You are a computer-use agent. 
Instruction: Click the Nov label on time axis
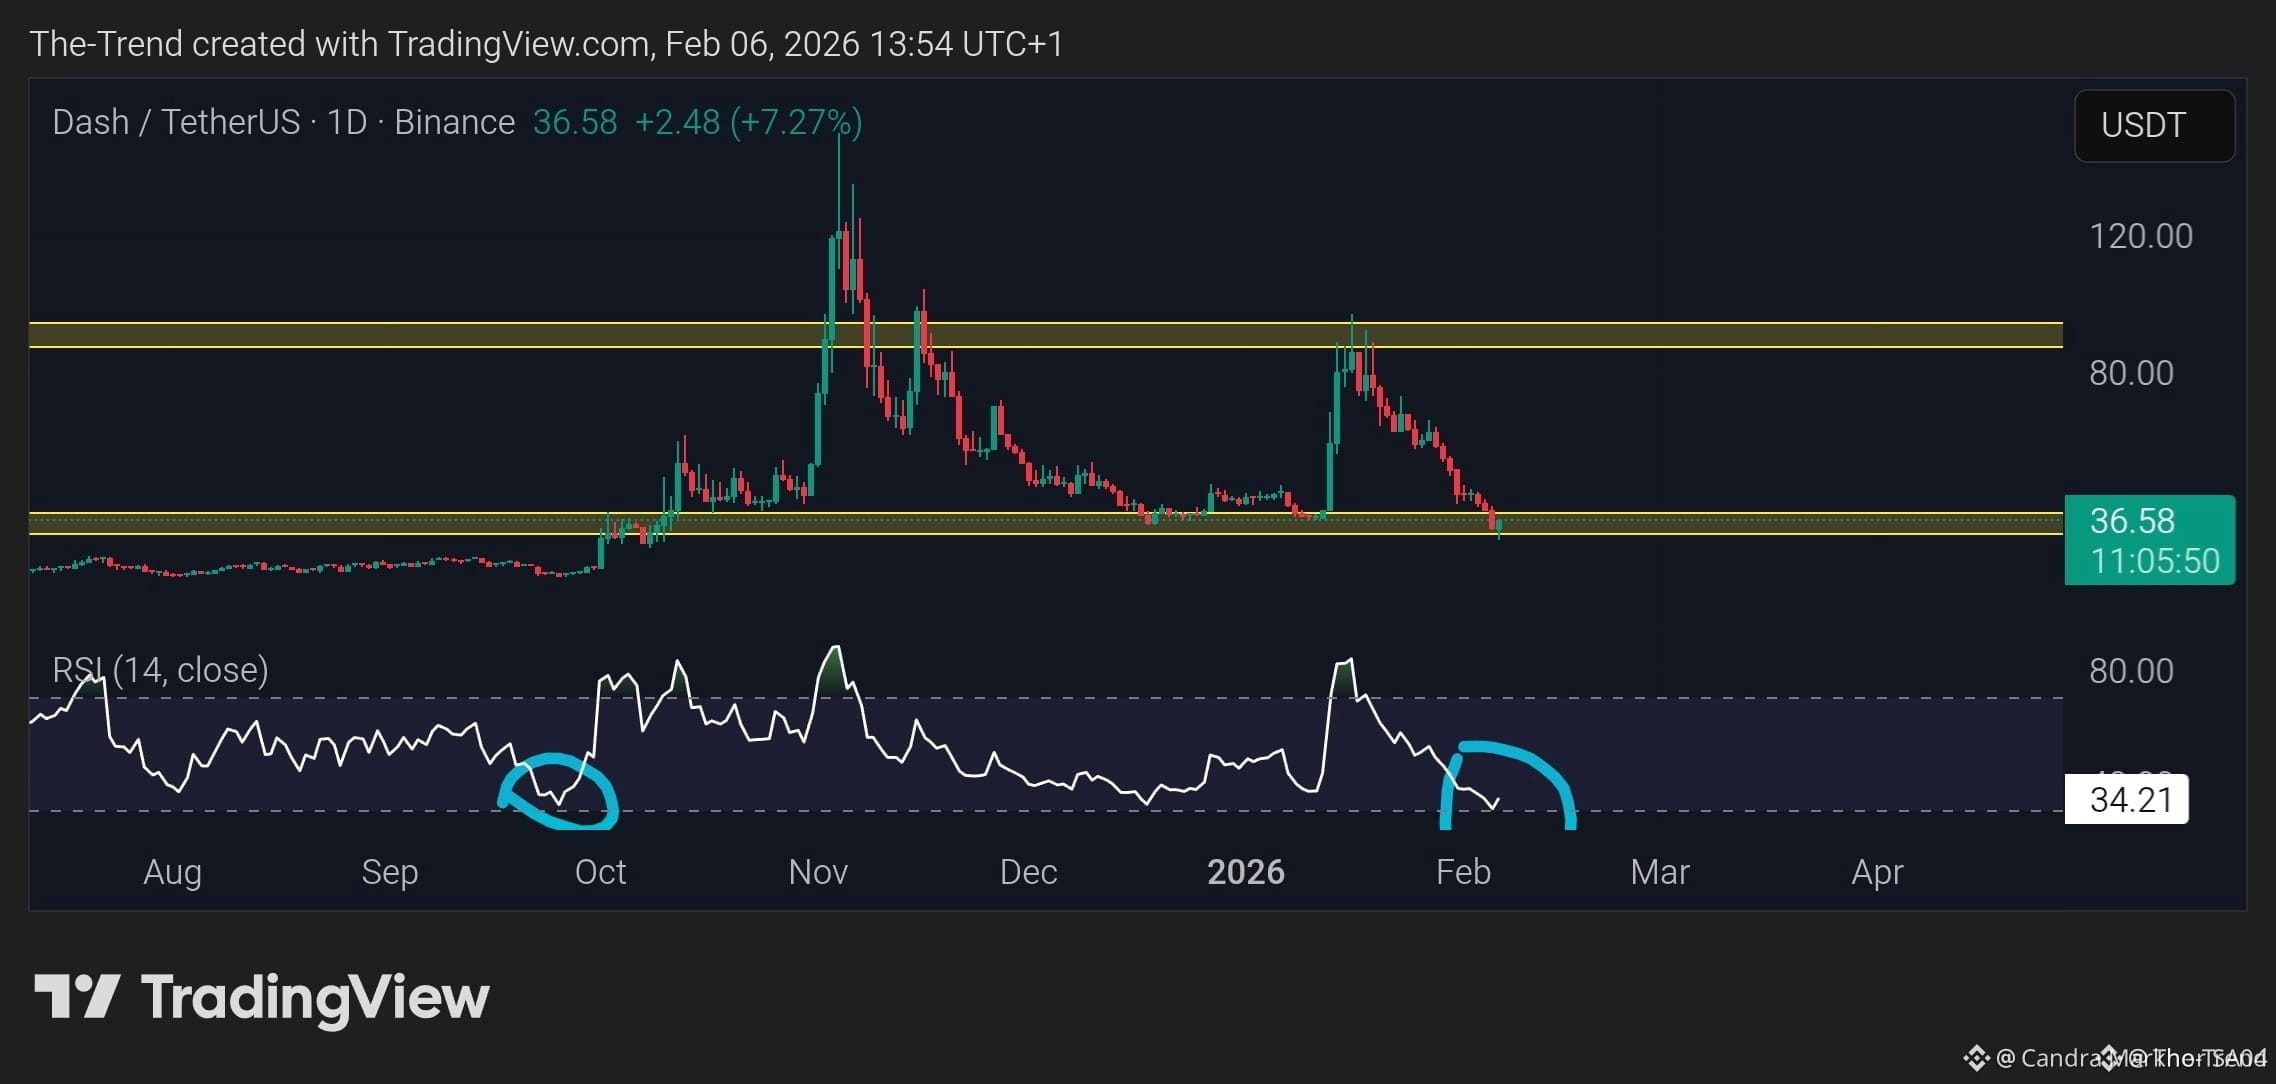click(818, 872)
